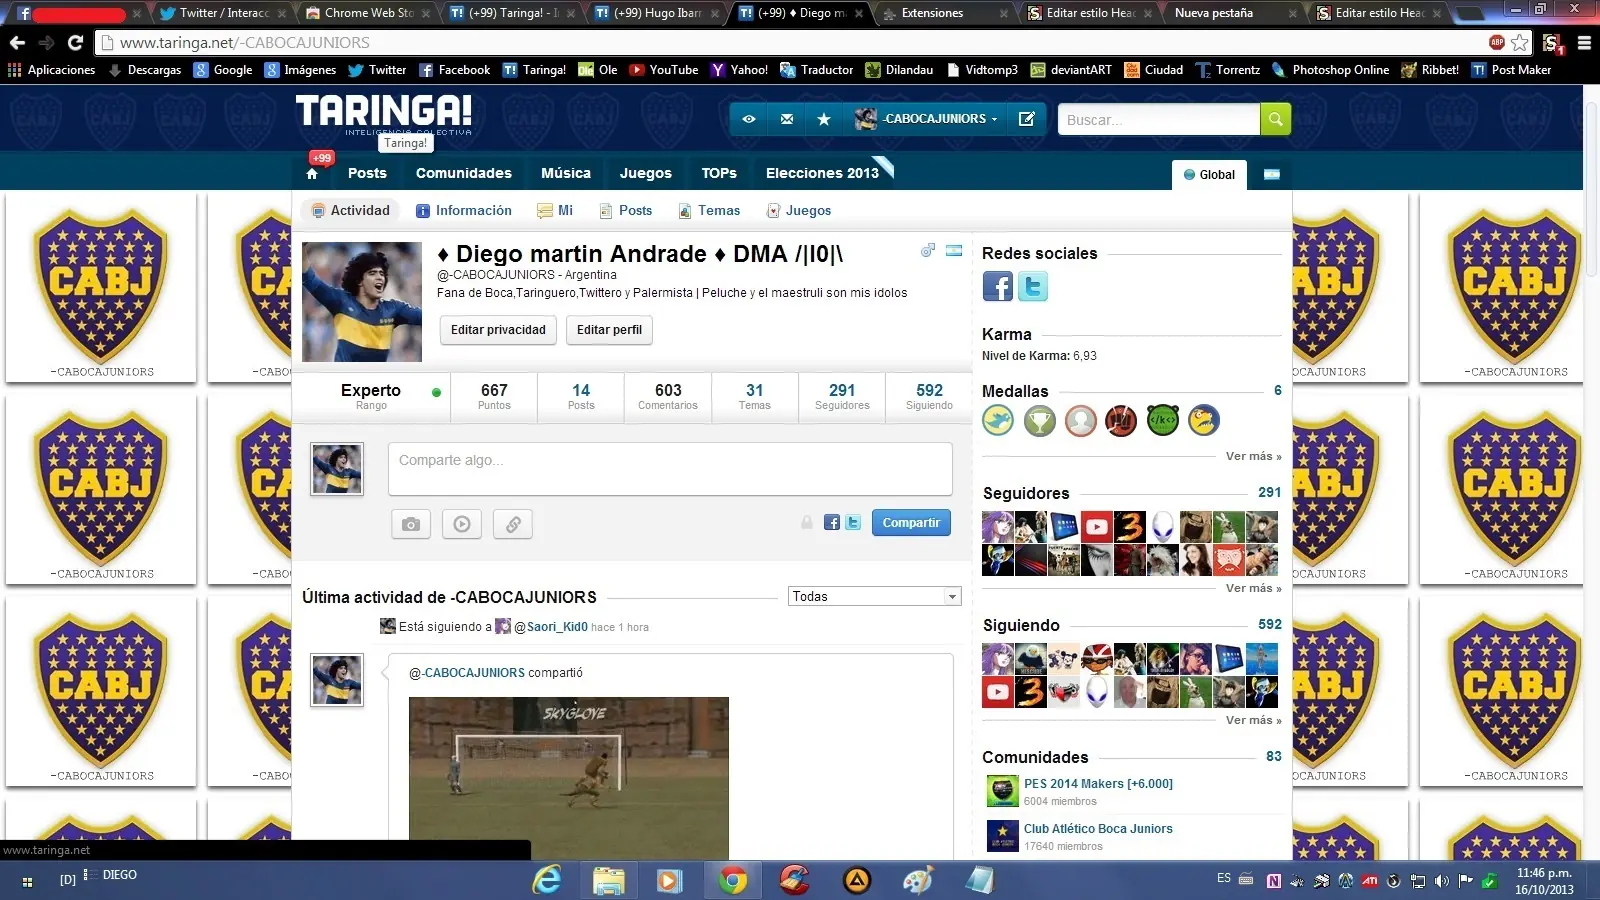The image size is (1600, 900).
Task: Click the trophy cup medal
Action: pyautogui.click(x=1040, y=421)
